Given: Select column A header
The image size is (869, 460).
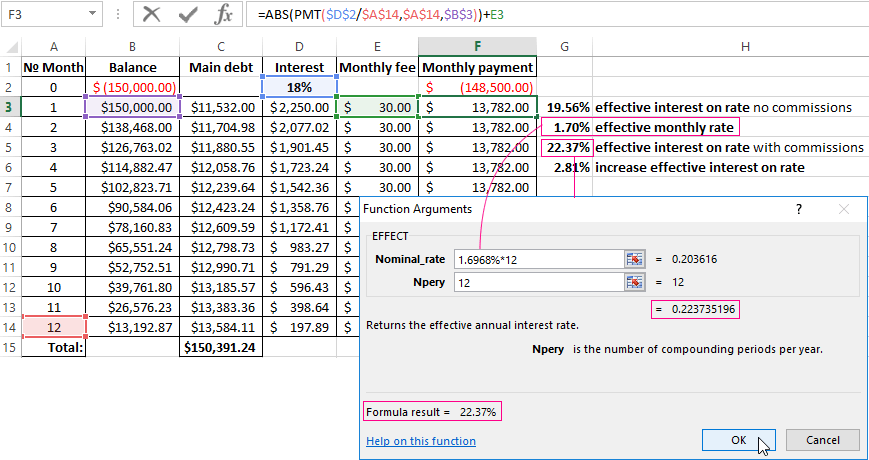Looking at the screenshot, I should 53,47.
